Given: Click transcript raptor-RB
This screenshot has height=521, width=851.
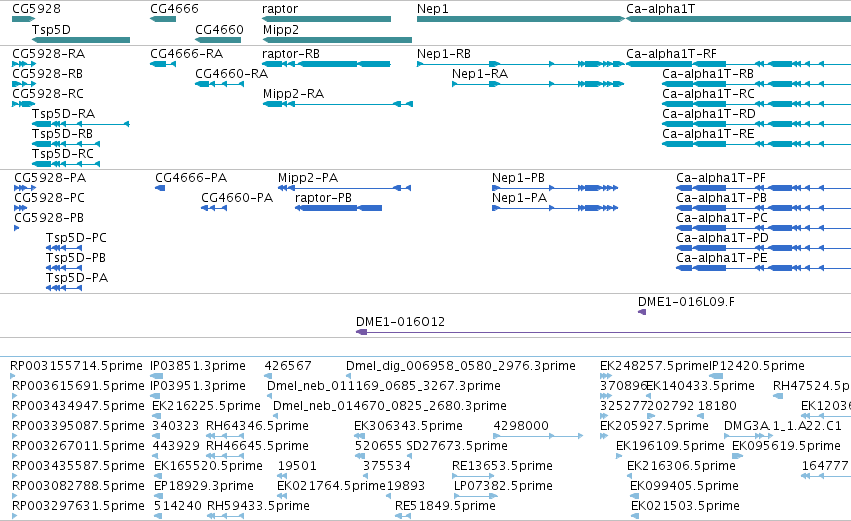Looking at the screenshot, I should coord(290,54).
